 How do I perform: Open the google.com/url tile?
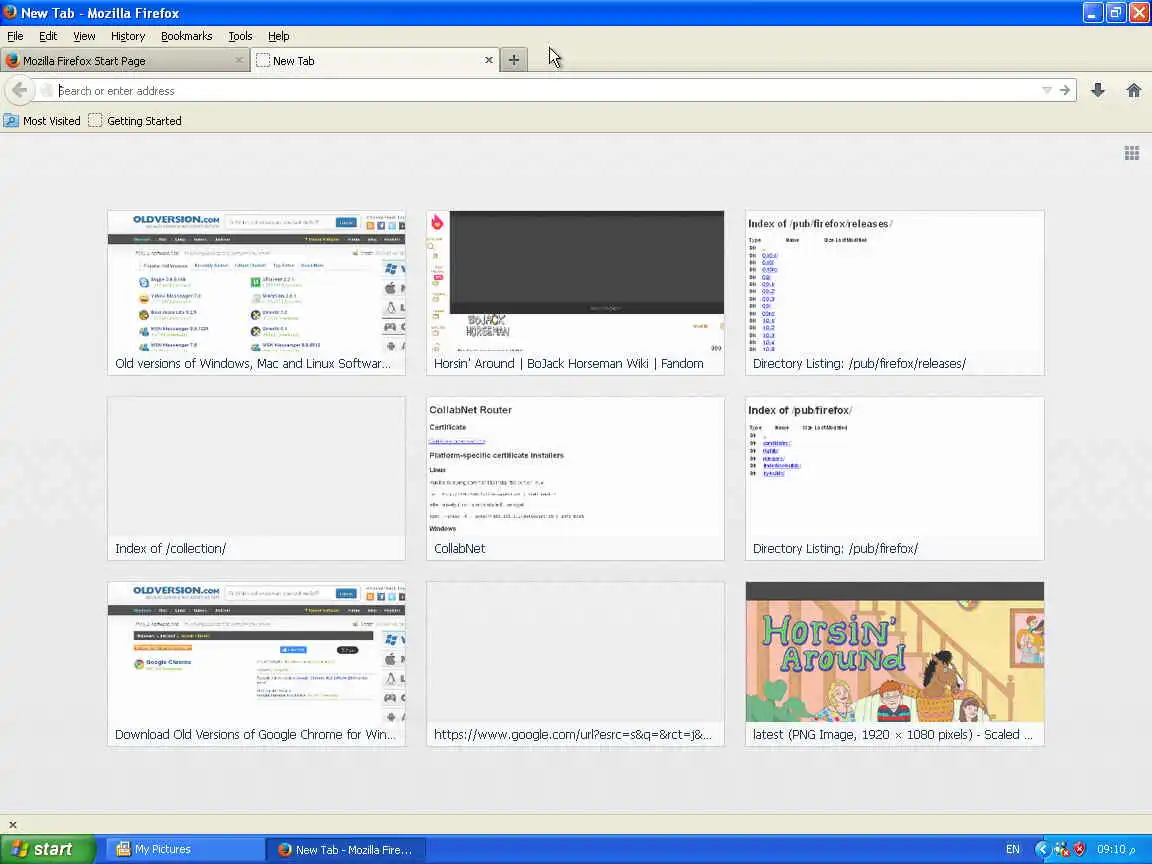[575, 664]
